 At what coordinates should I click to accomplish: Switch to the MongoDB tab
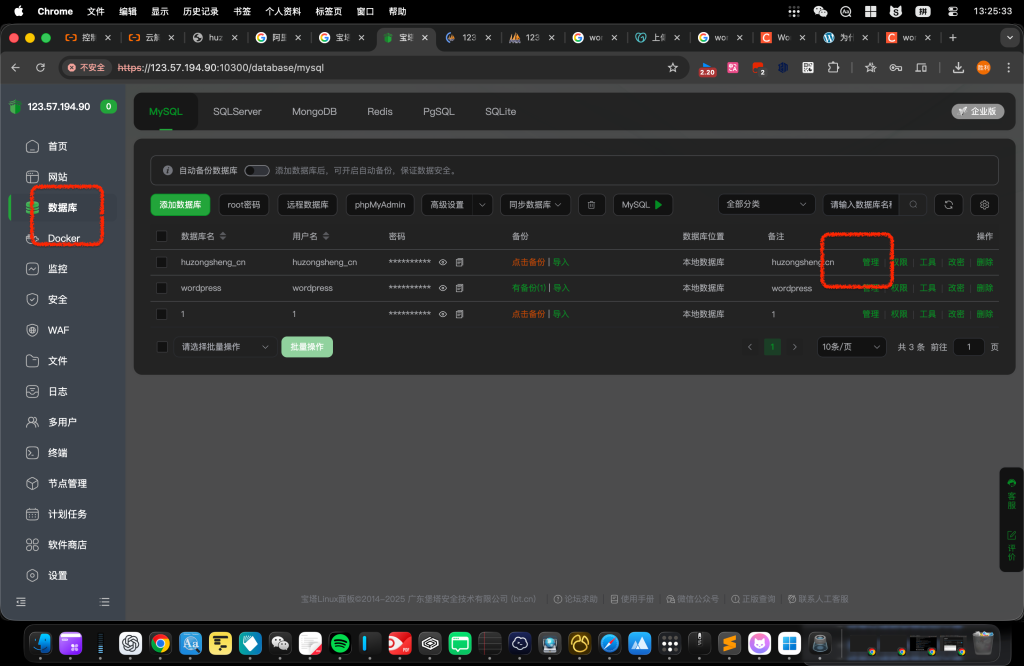pos(314,112)
